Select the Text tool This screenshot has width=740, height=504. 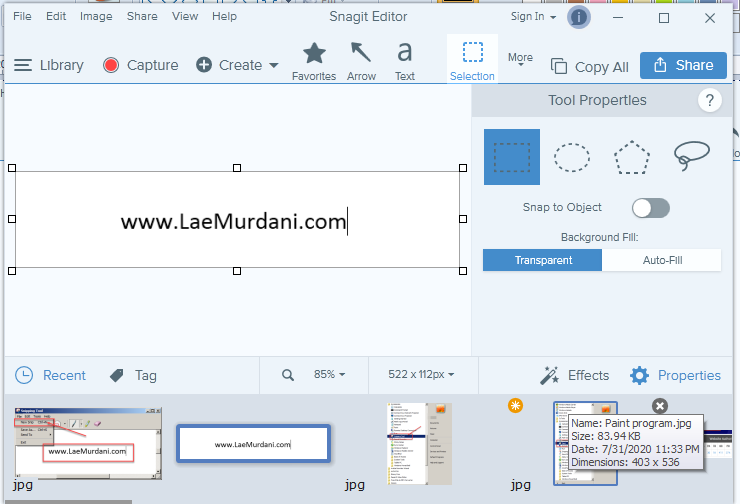tap(405, 60)
